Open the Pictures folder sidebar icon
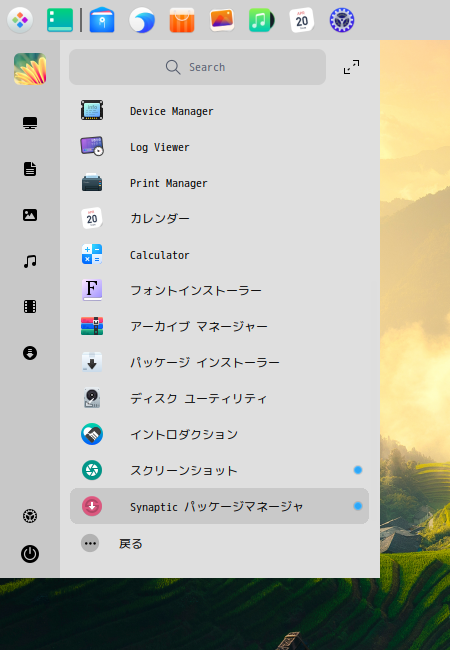450x650 pixels. pos(30,215)
